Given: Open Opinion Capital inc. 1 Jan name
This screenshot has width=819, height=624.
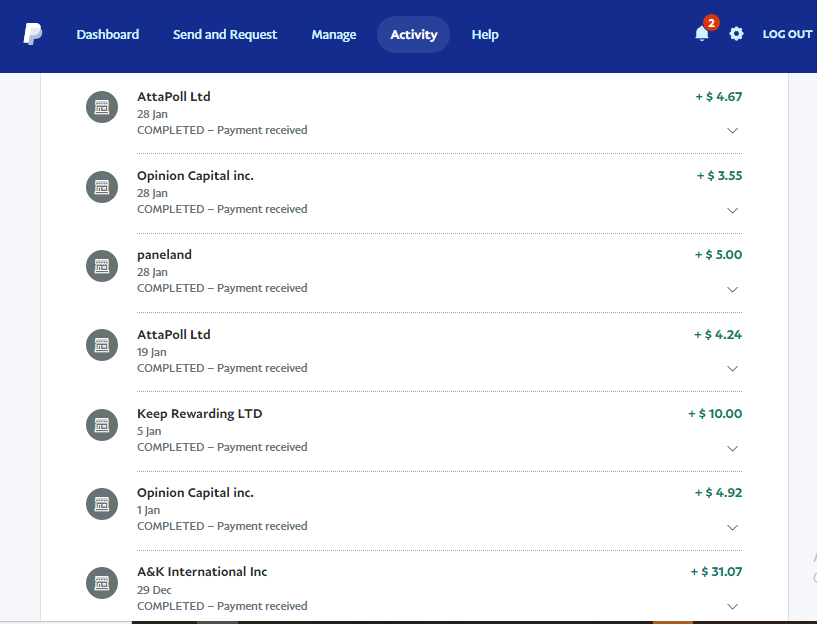Looking at the screenshot, I should [195, 492].
